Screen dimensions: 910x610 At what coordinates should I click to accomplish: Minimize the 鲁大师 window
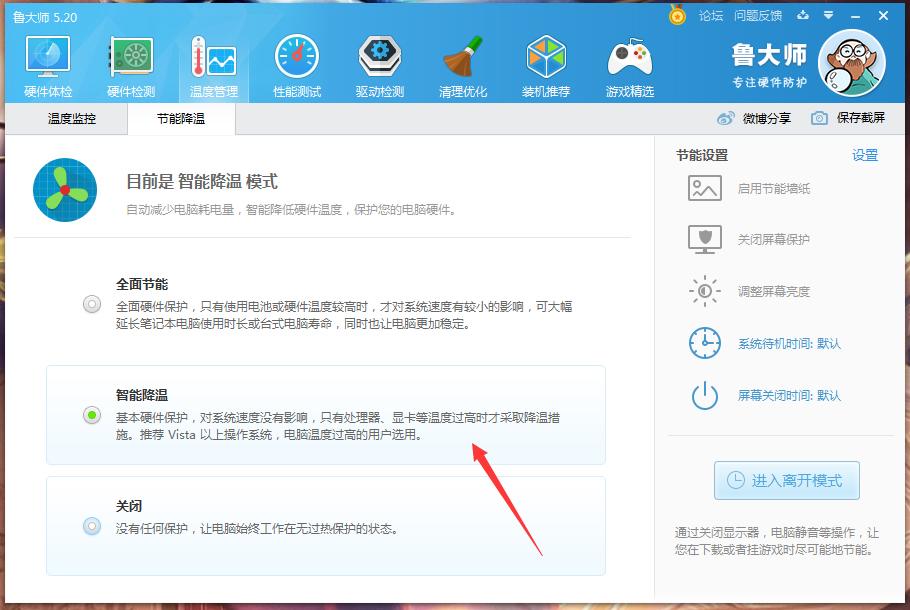(855, 16)
